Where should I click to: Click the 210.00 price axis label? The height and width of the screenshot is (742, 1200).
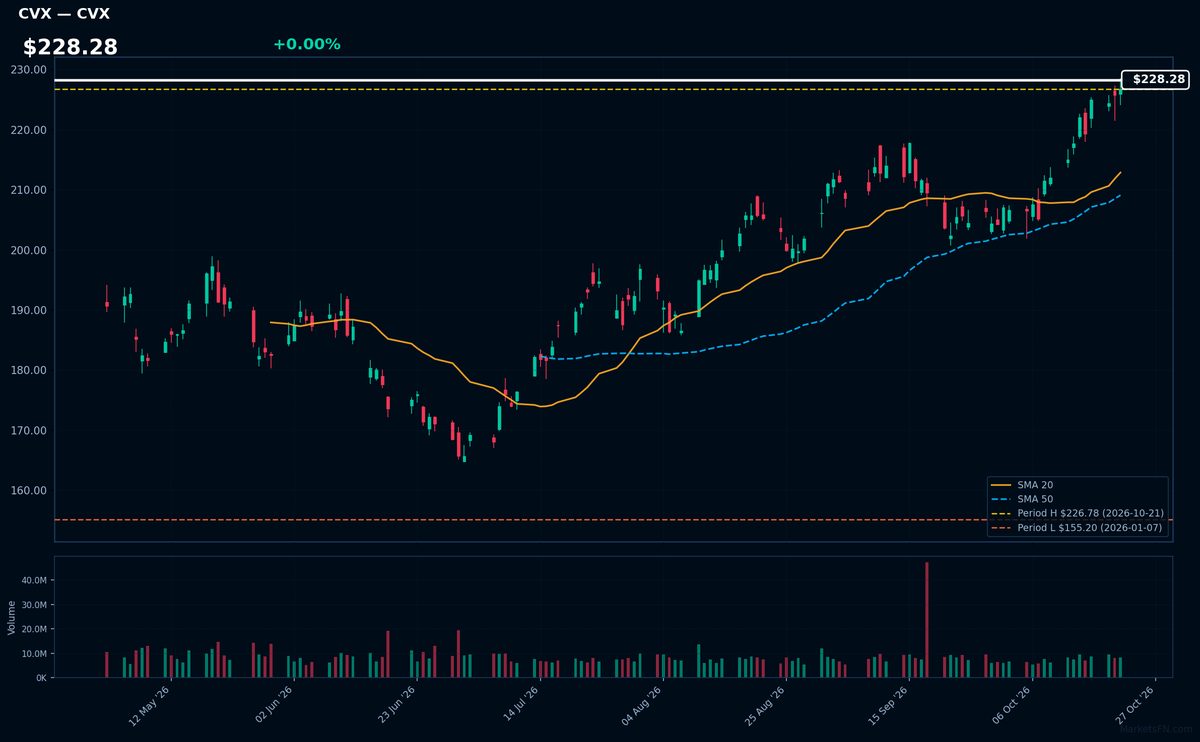pos(29,190)
